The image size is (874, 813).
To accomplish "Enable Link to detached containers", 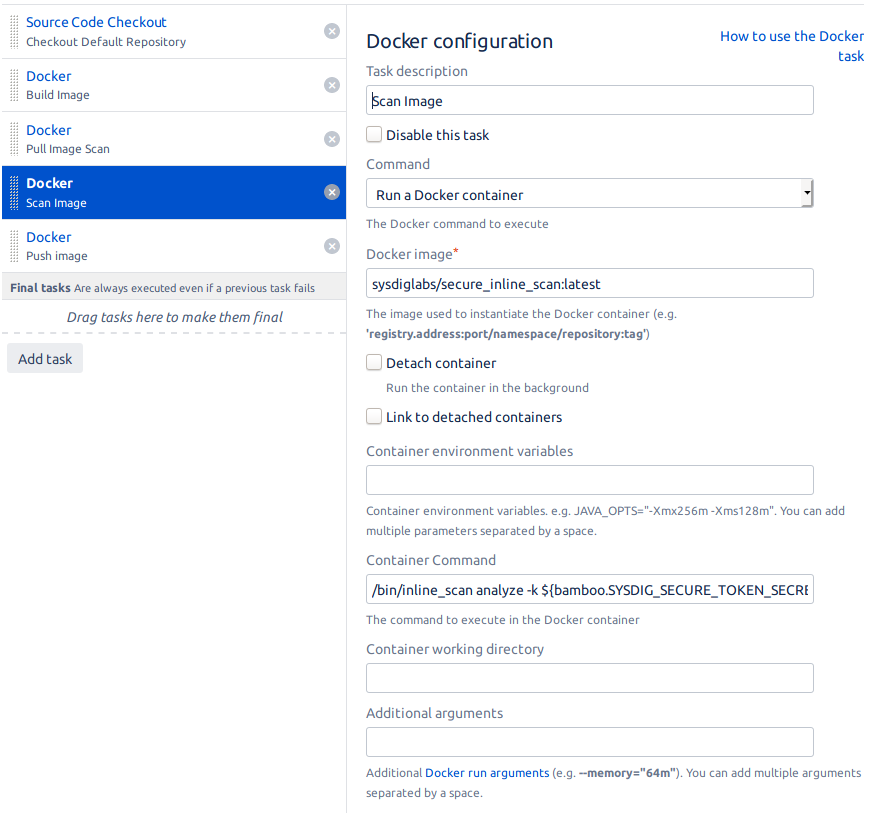I will [373, 416].
